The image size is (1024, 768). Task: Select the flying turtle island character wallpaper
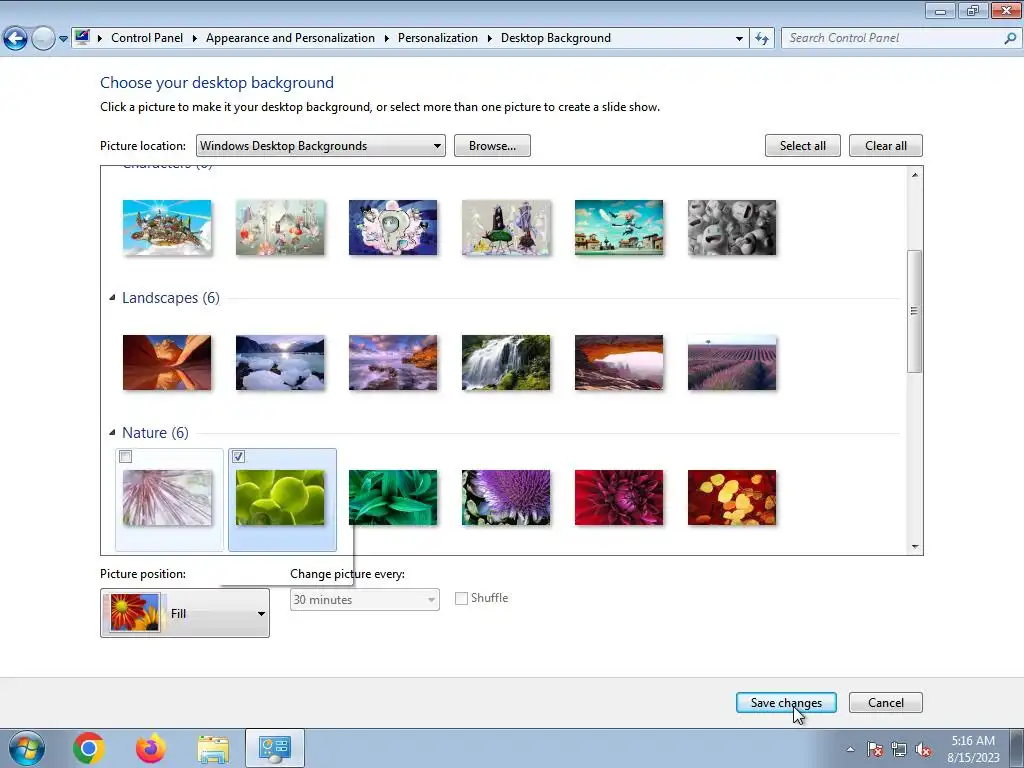(167, 227)
